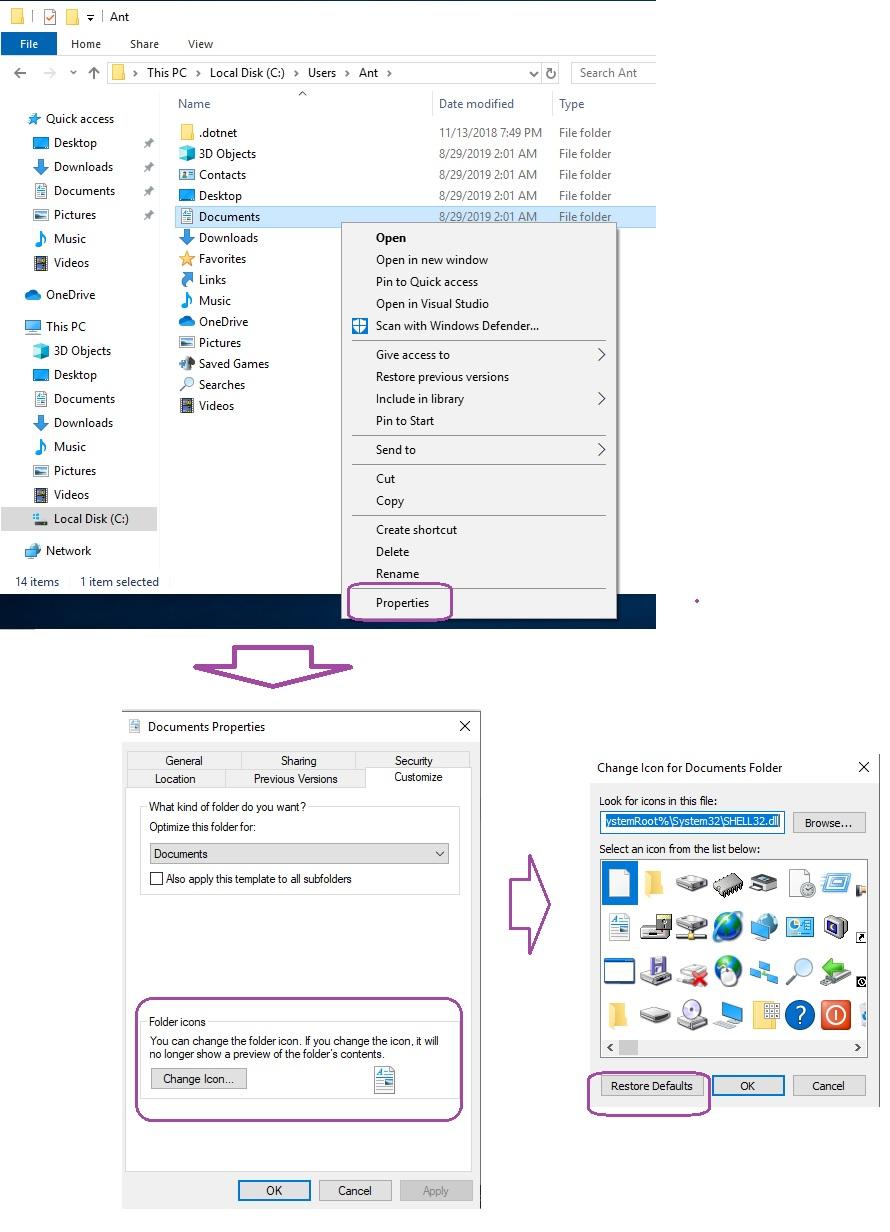890x1232 pixels.
Task: Select the magnifying glass icon
Action: click(x=800, y=971)
